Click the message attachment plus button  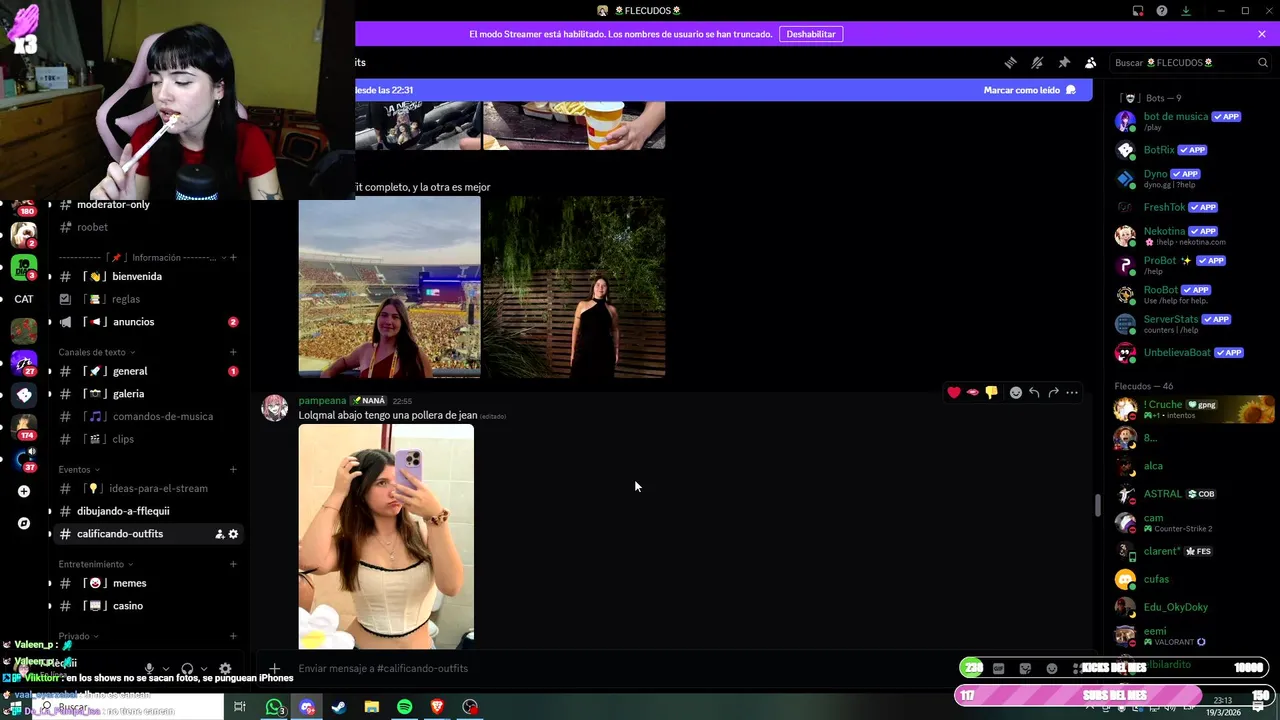tap(274, 668)
